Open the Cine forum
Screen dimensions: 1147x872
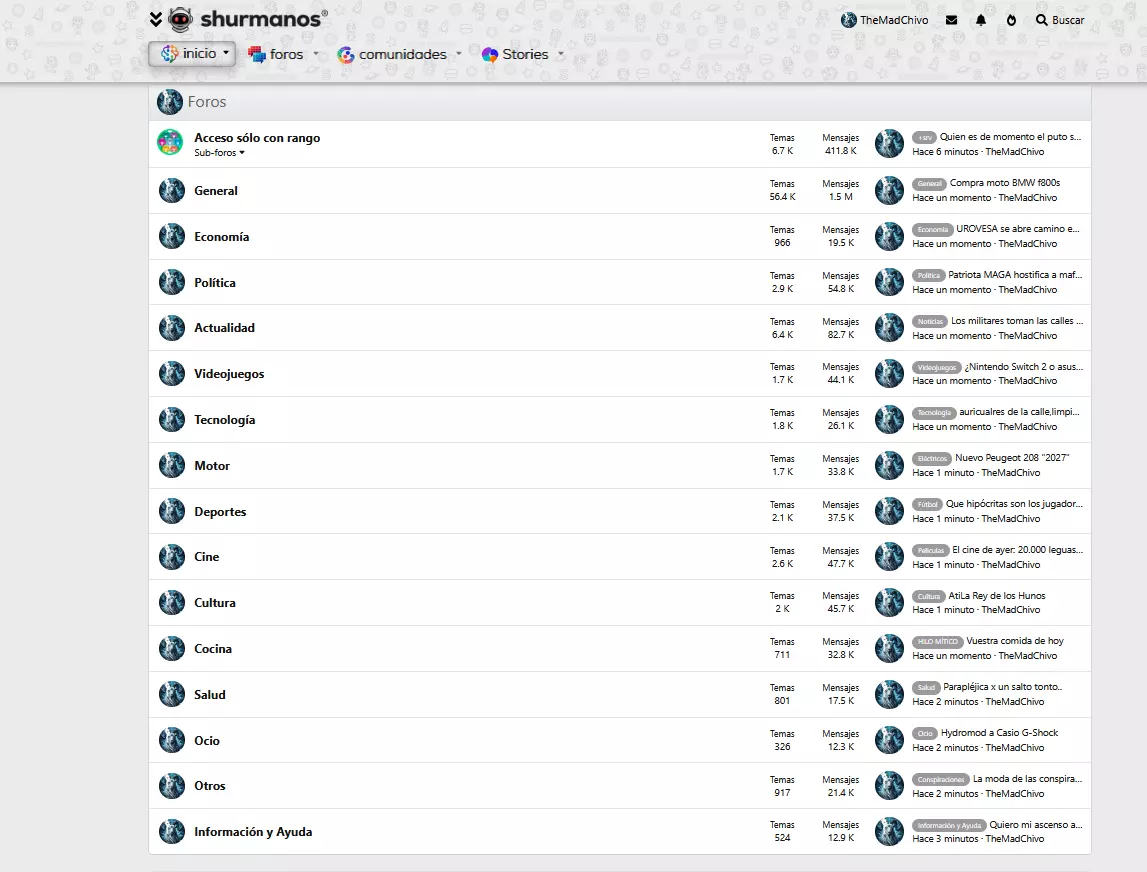(x=206, y=557)
